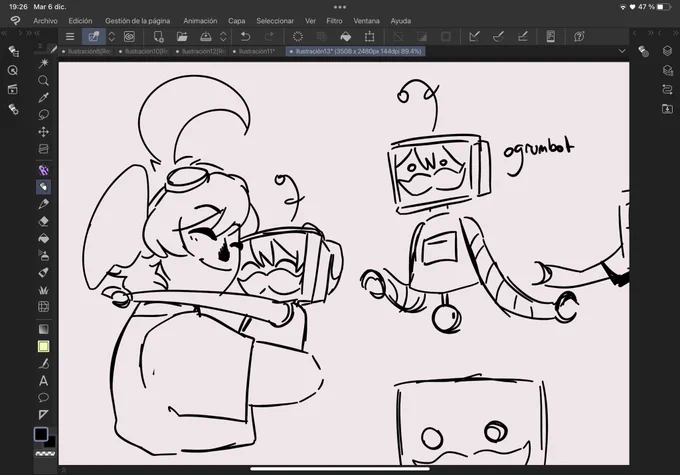Screen dimensions: 680x475
Task: Open the command bar hamburger menu
Action: point(70,37)
